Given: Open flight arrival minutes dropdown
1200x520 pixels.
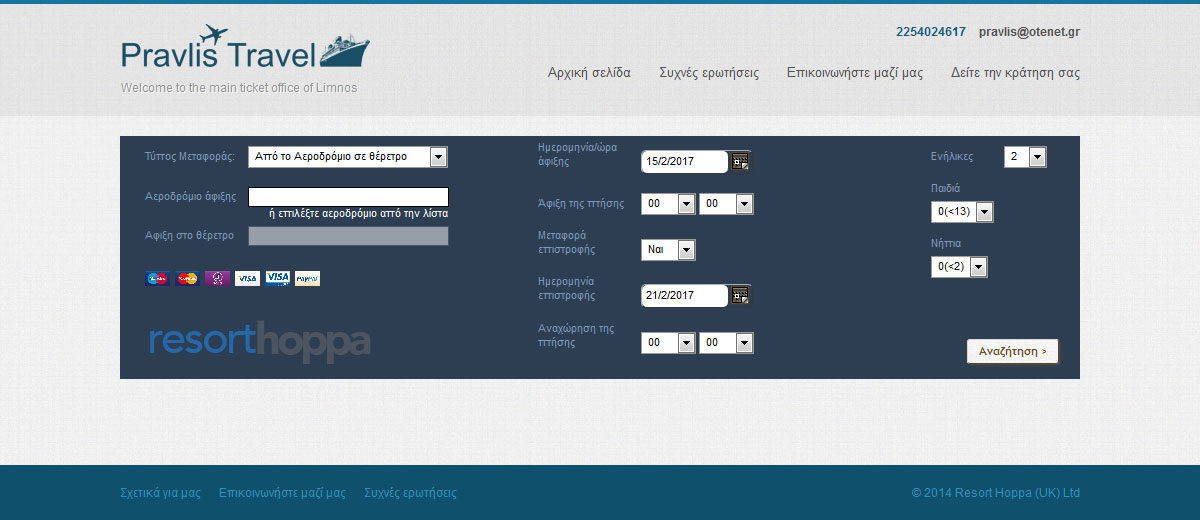Looking at the screenshot, I should click(x=726, y=204).
